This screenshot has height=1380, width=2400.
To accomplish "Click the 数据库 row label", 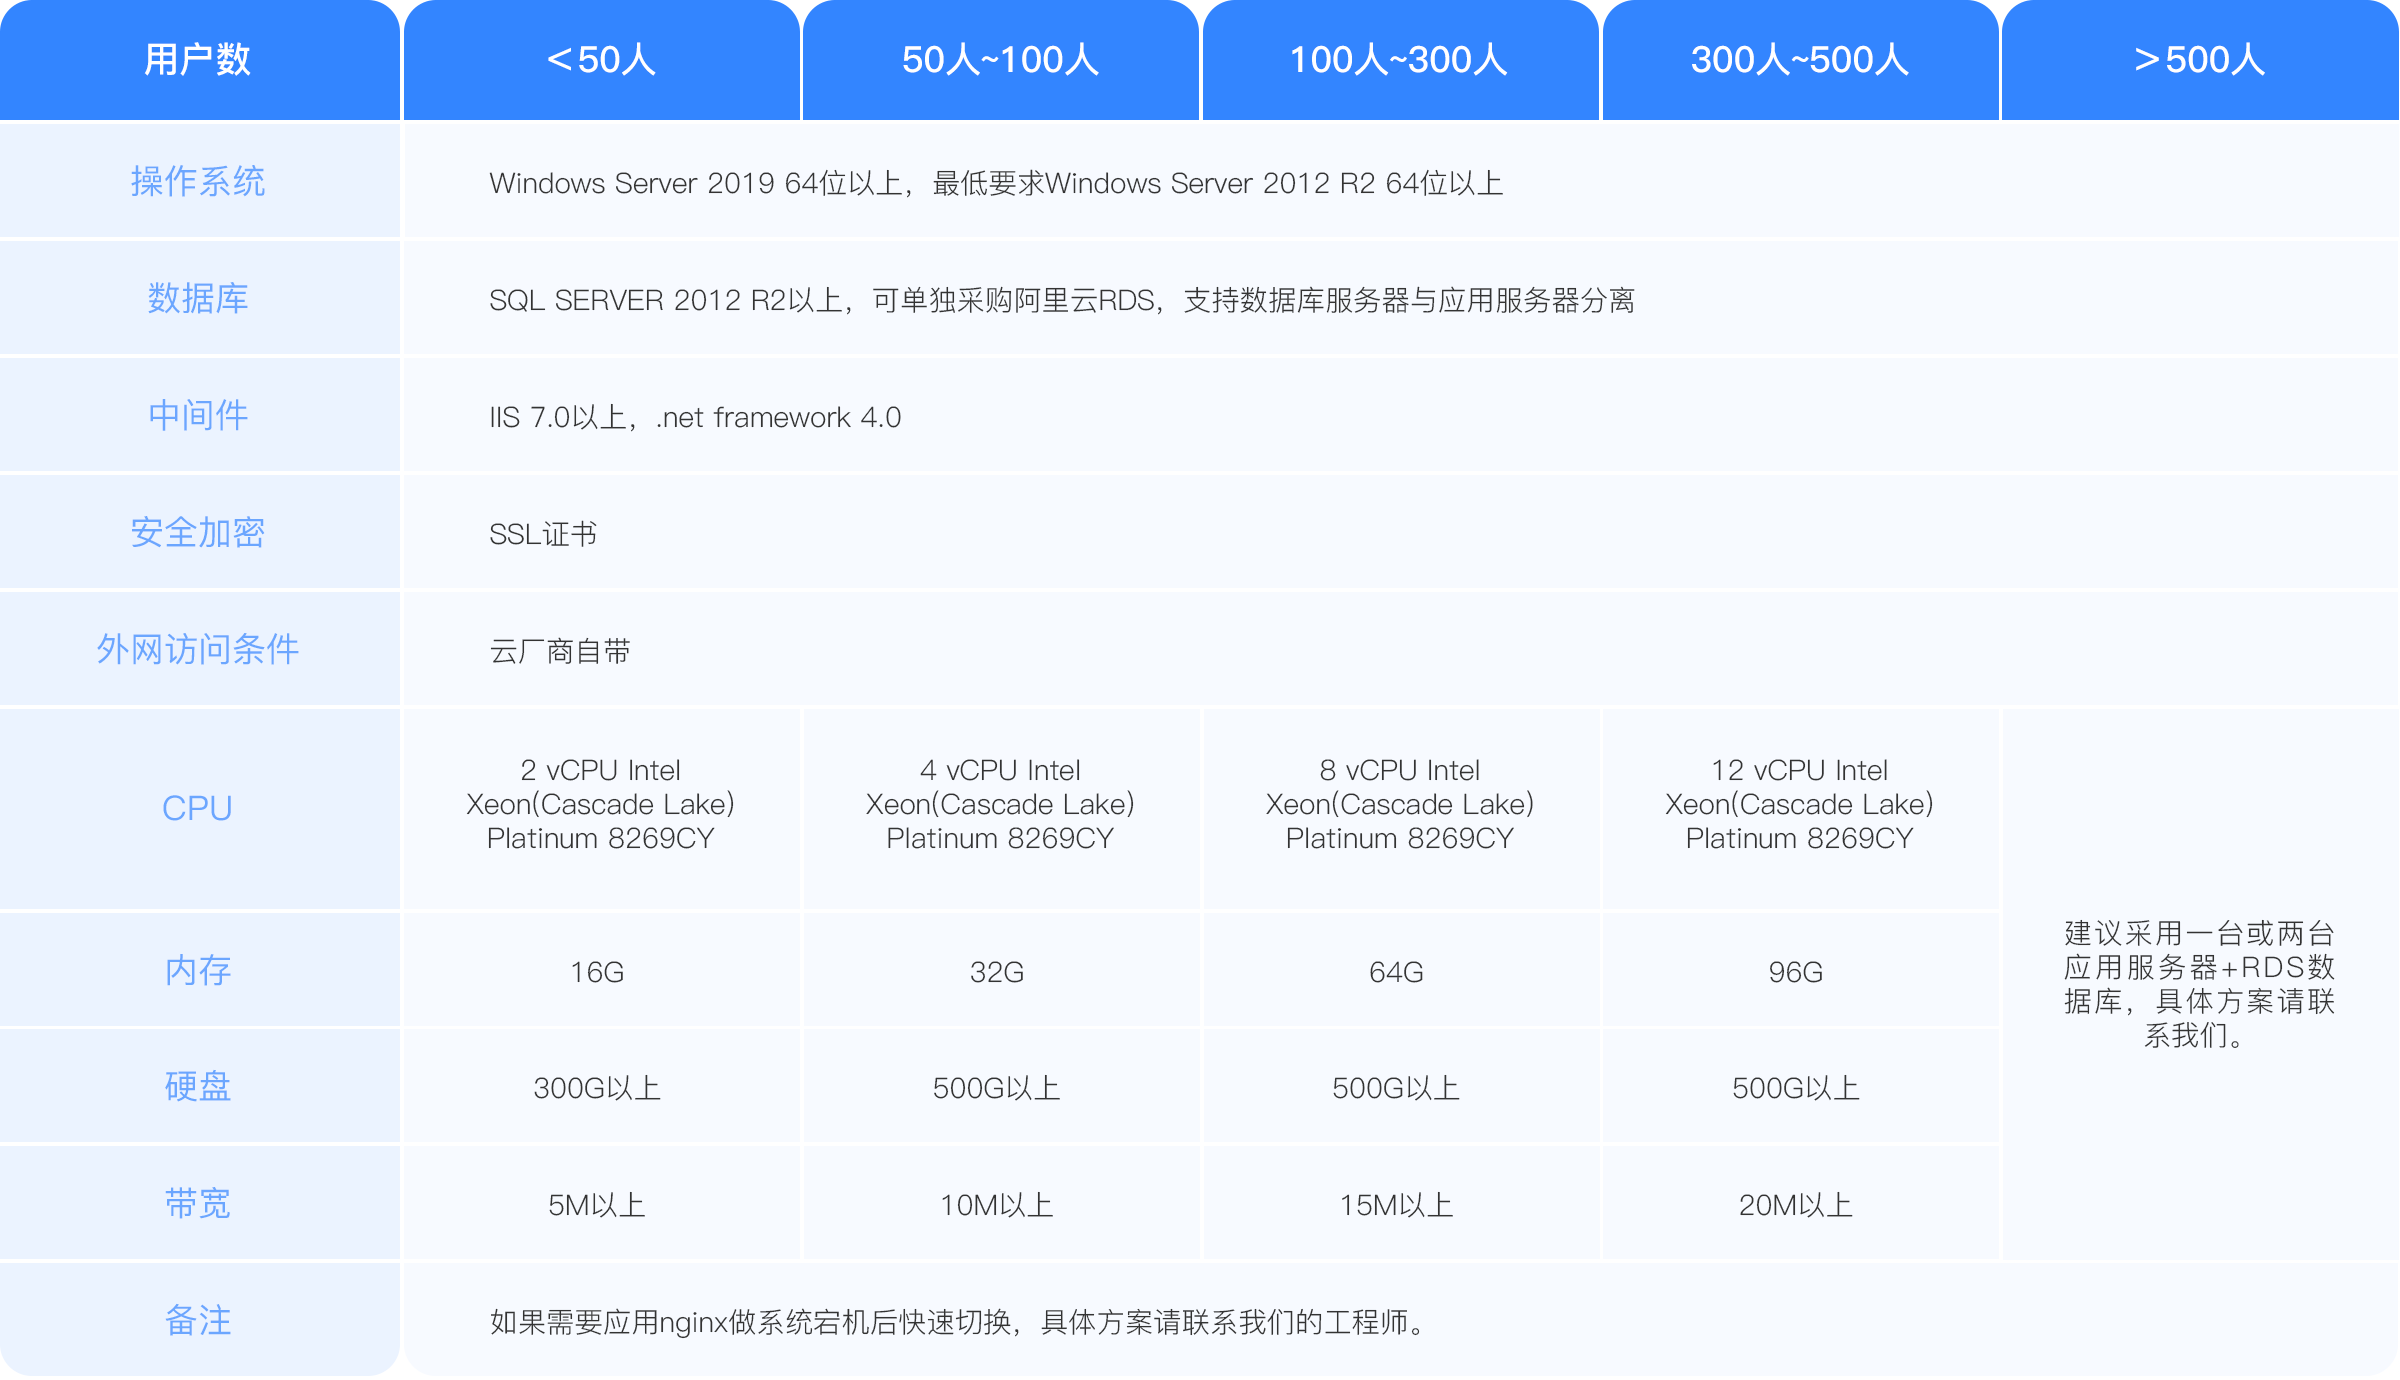I will [x=198, y=298].
